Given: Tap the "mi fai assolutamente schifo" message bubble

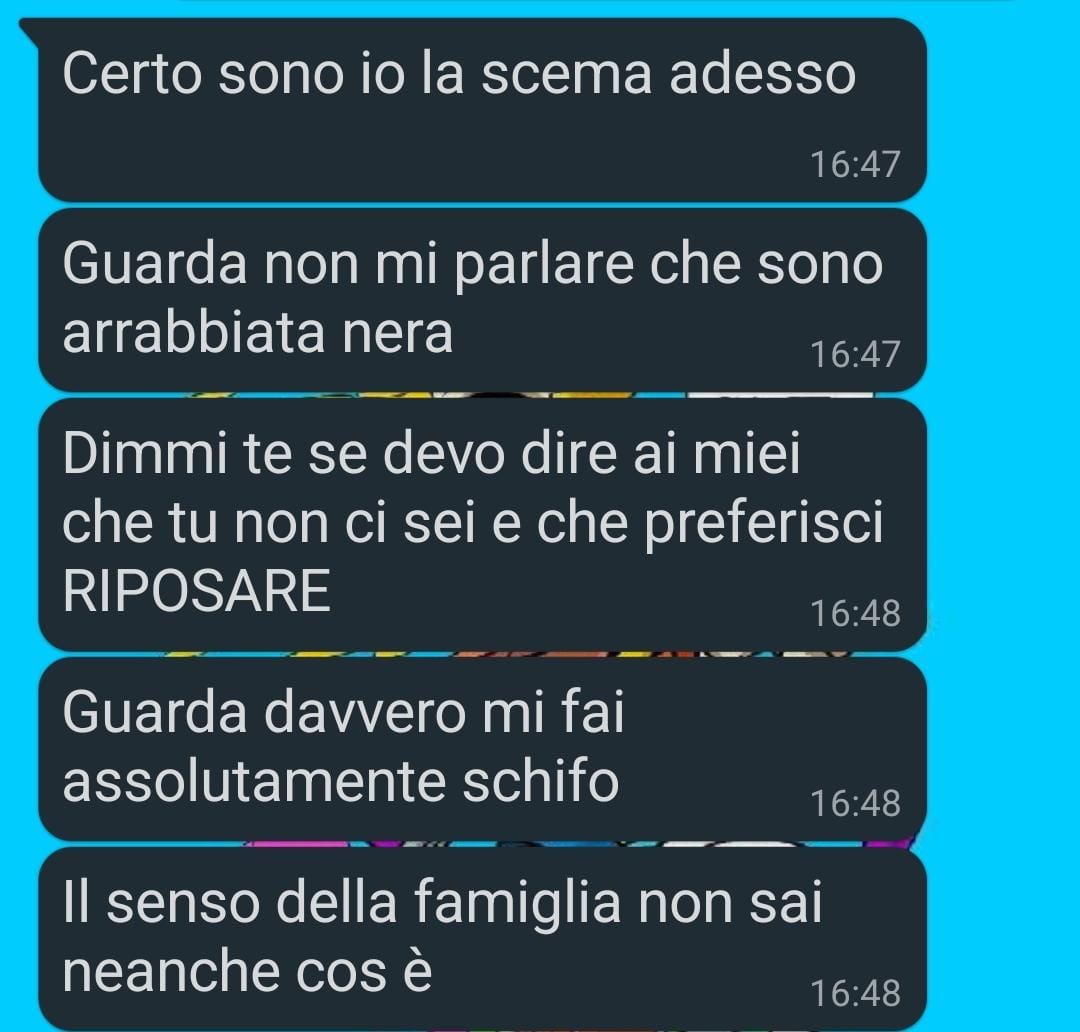Looking at the screenshot, I should pyautogui.click(x=482, y=748).
